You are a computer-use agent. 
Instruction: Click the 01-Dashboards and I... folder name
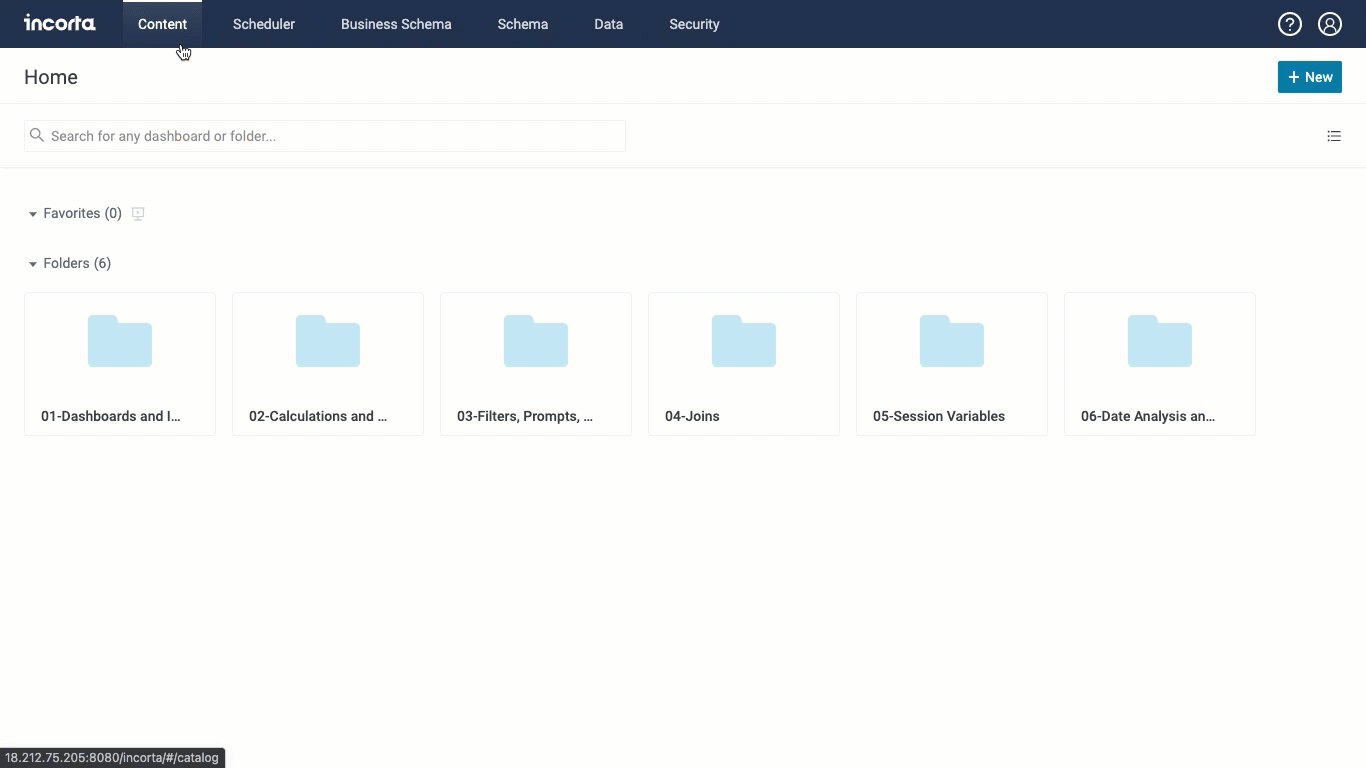[111, 416]
